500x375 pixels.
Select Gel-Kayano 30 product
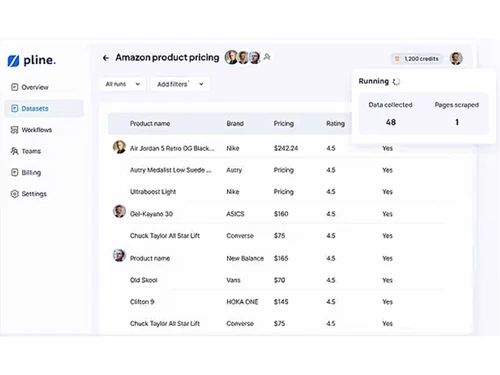151,214
